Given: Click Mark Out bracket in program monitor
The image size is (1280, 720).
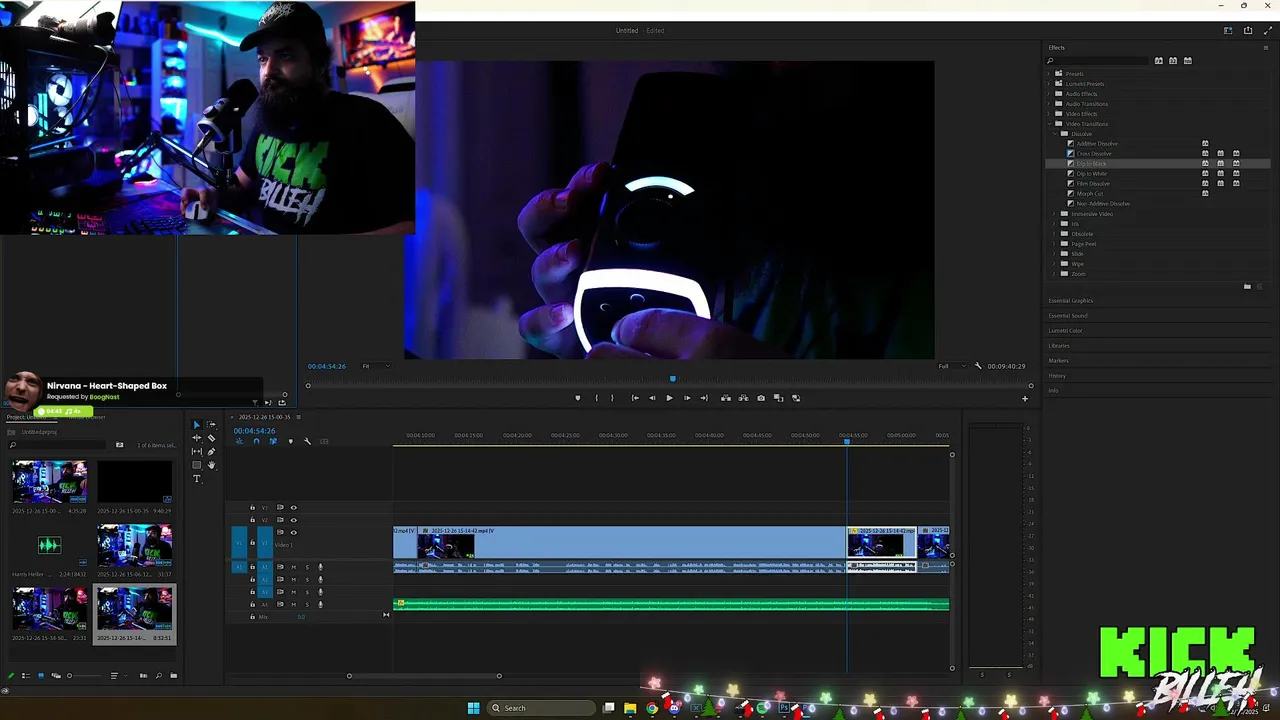Looking at the screenshot, I should click(612, 398).
